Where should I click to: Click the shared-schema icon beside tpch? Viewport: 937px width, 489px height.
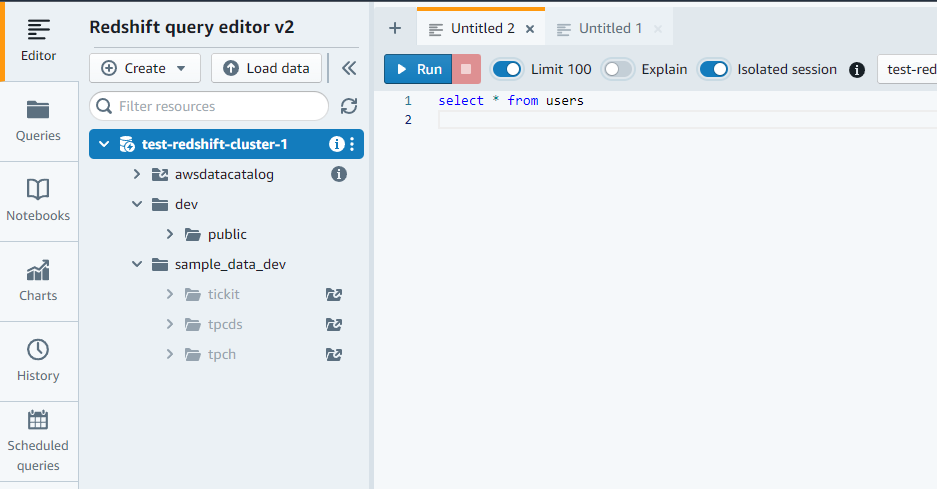click(333, 354)
